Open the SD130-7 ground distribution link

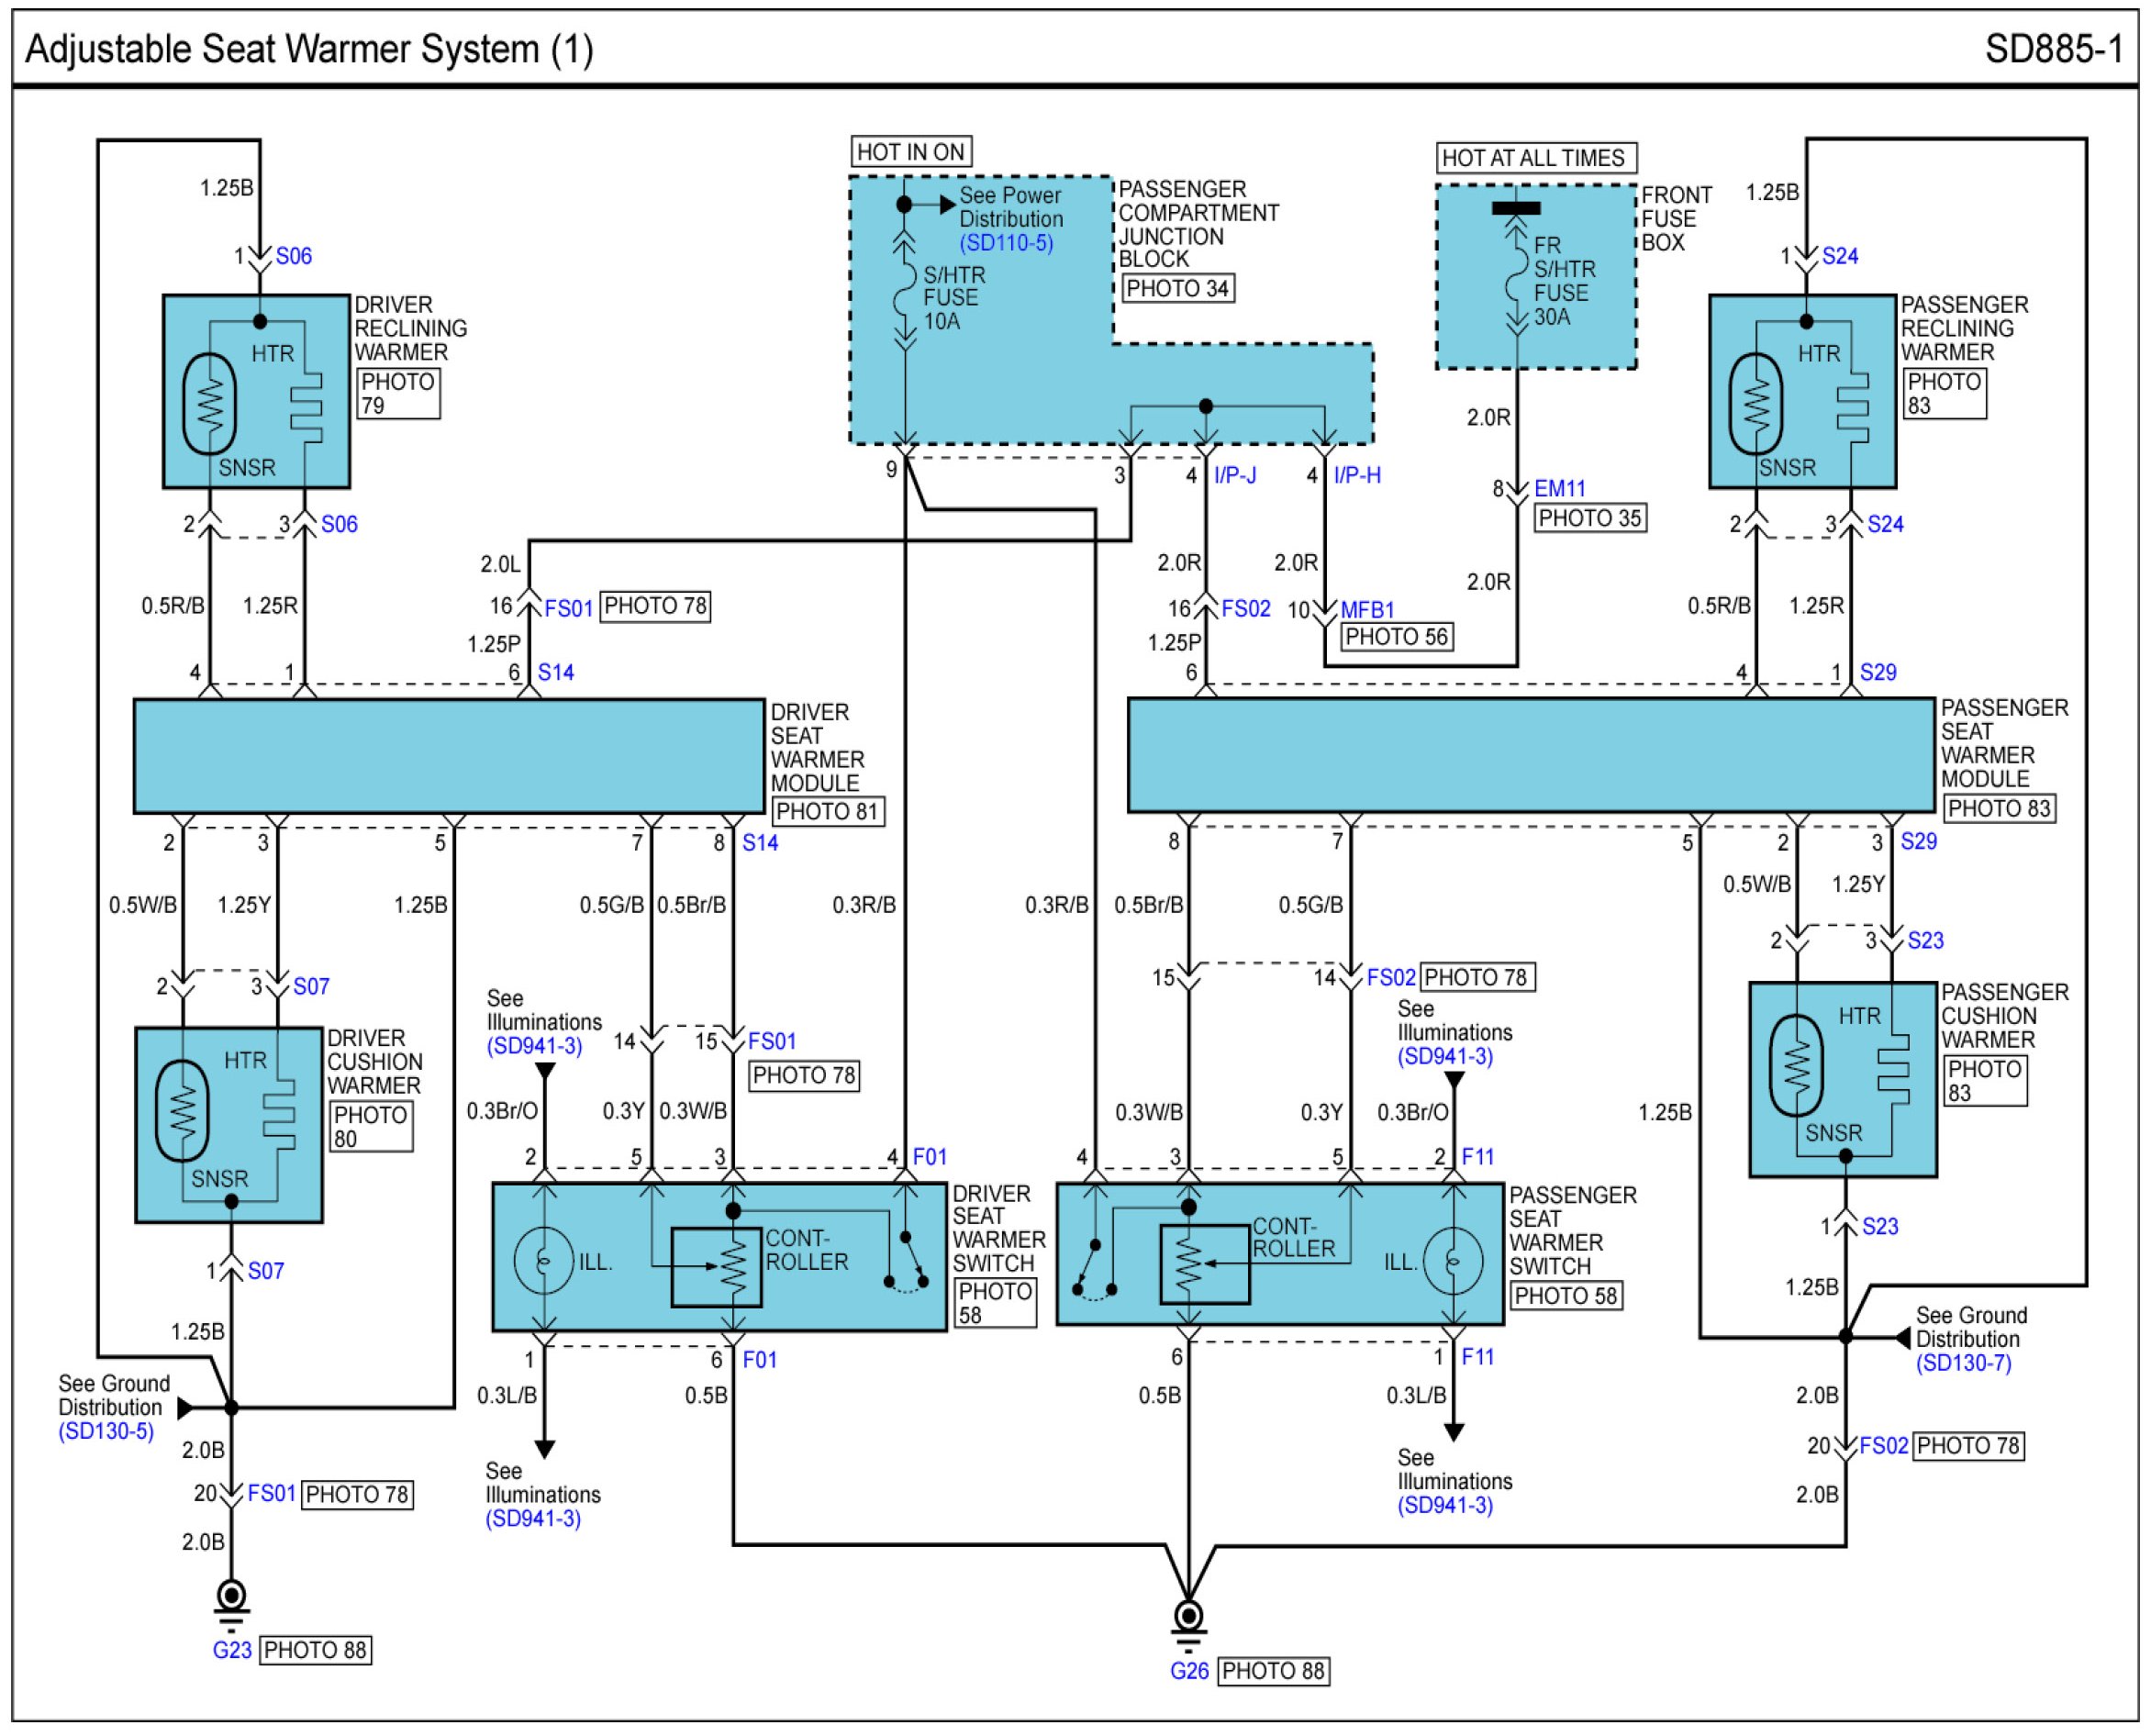click(1963, 1363)
